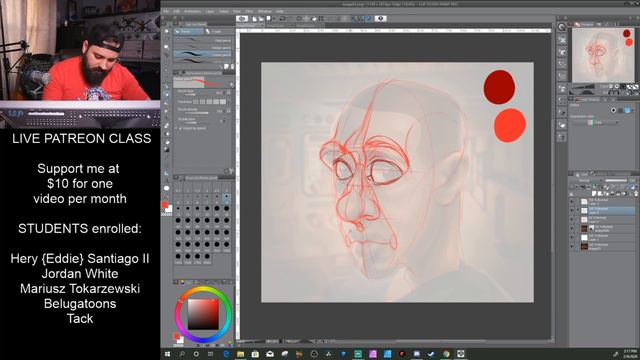Select the Balloon tool with white ellipse icon
Screen dimensions: 640x360
[x=167, y=188]
